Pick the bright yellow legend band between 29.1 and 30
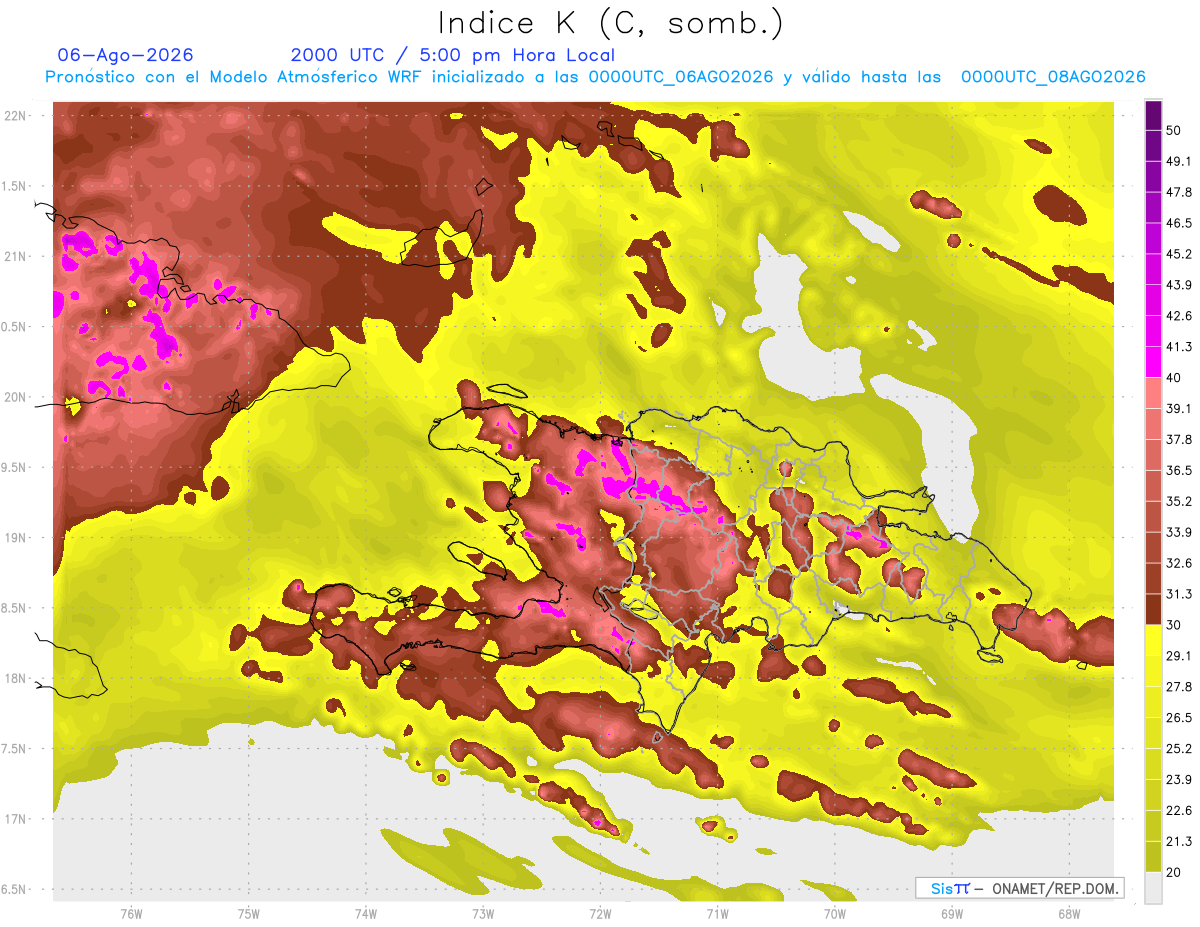This screenshot has height=927, width=1200. [x=1154, y=641]
